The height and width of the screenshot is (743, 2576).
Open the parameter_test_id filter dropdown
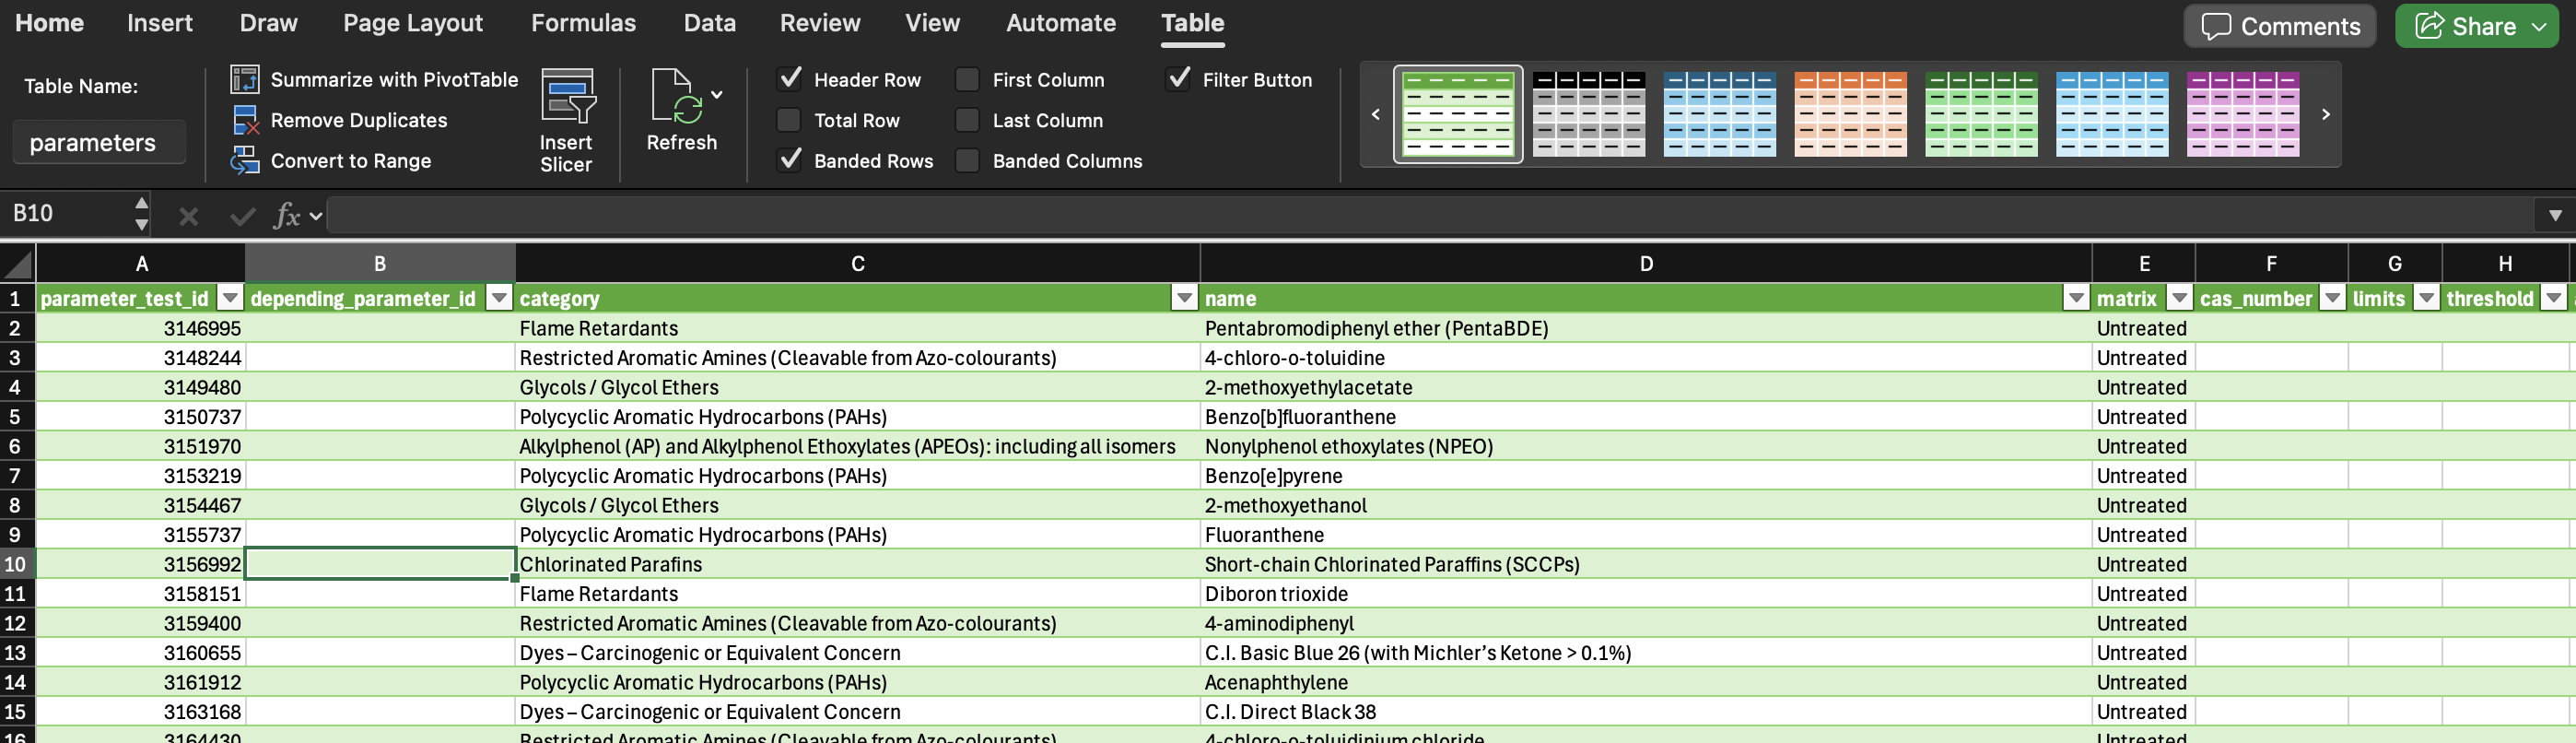point(230,297)
